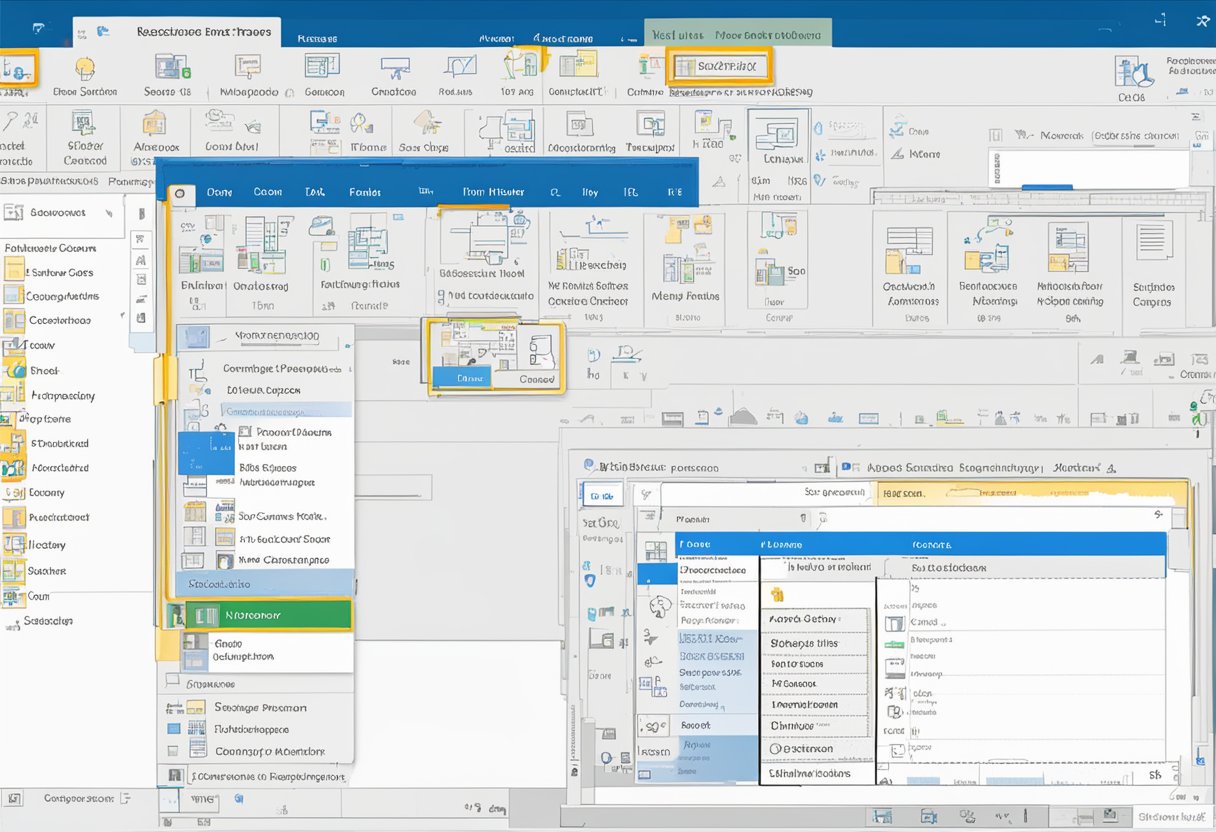
Task: Click the white input field in the upper right ribbon
Action: click(1088, 166)
